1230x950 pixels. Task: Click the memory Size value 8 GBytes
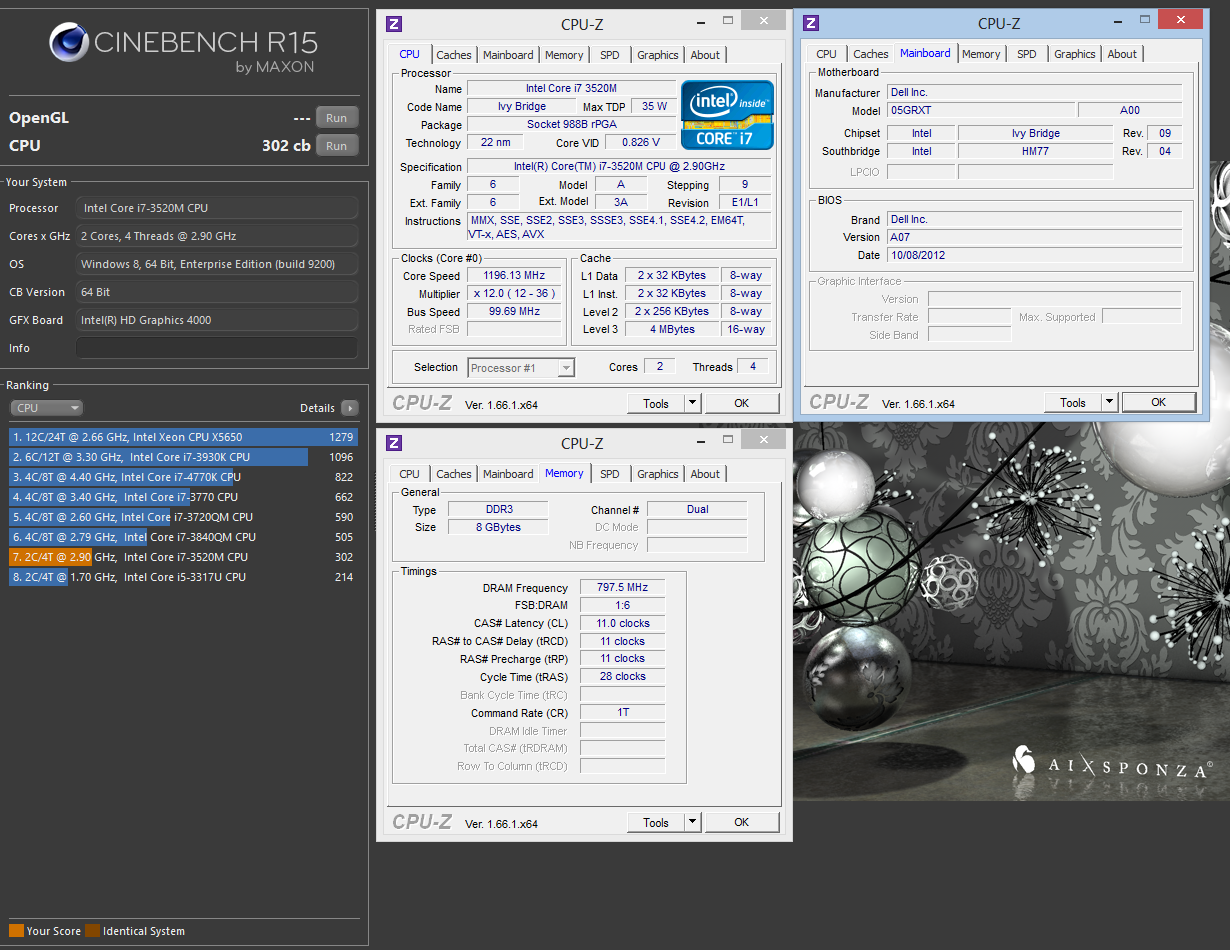coord(497,527)
